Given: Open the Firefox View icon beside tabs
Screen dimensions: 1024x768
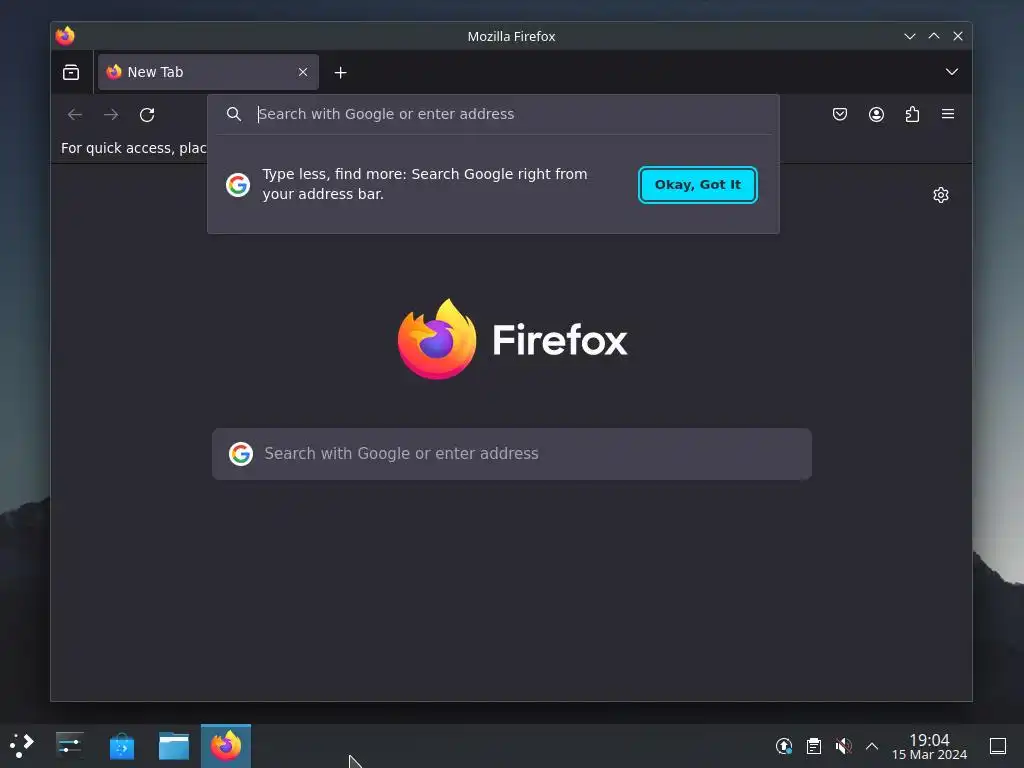Looking at the screenshot, I should [x=71, y=72].
